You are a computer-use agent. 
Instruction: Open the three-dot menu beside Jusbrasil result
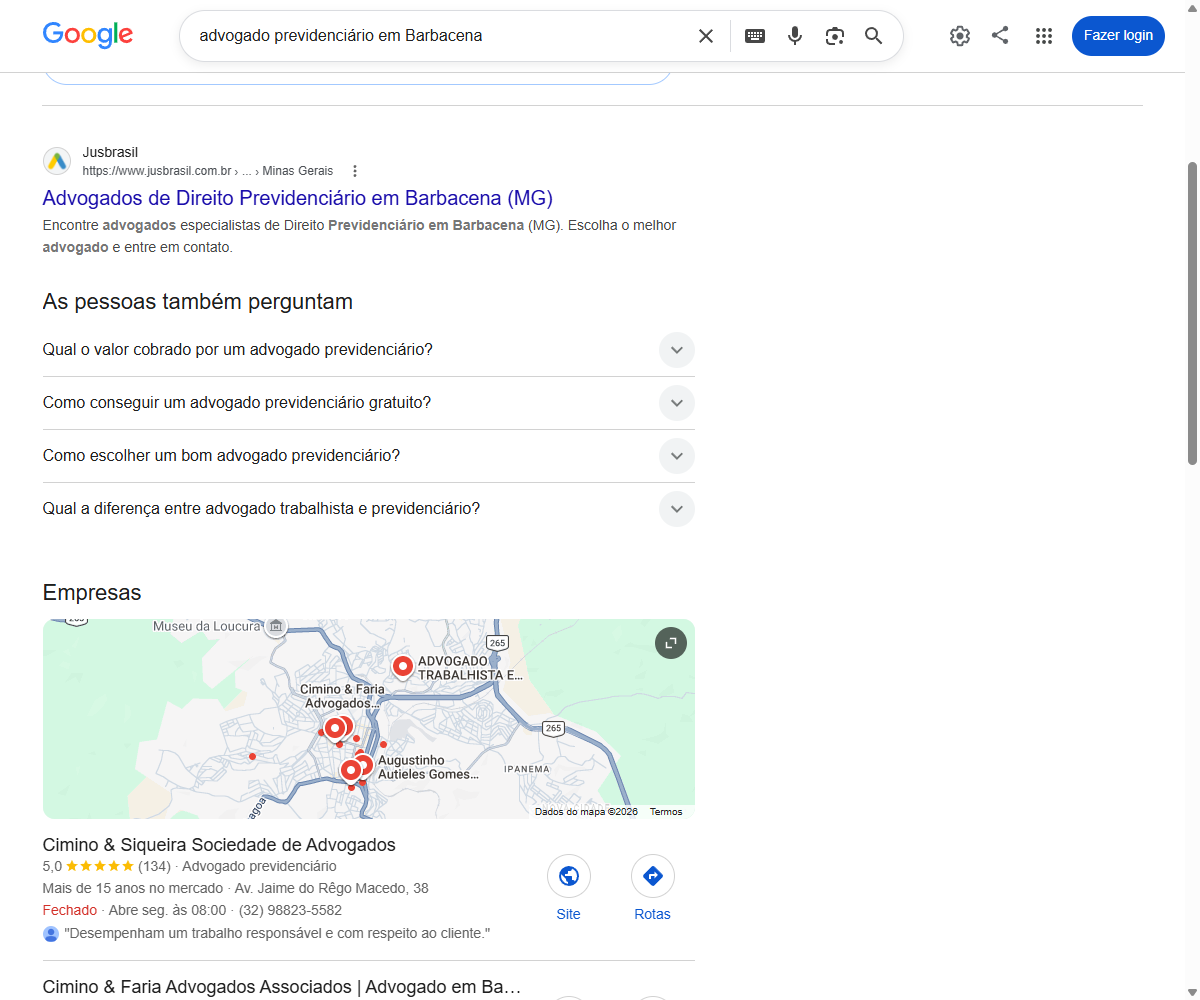click(355, 171)
